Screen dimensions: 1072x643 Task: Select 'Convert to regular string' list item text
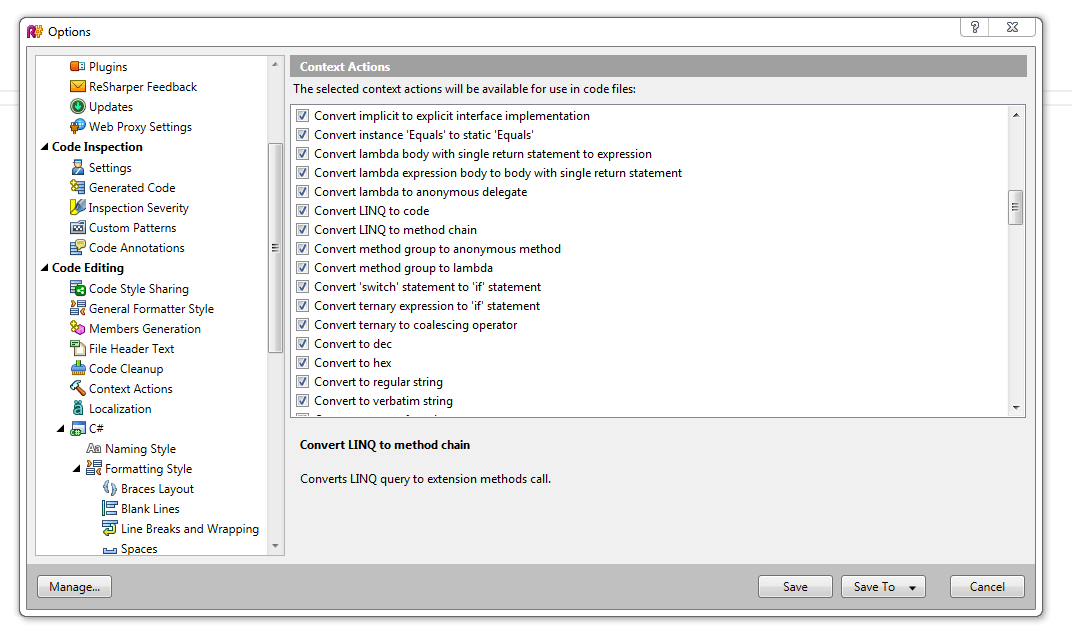378,382
